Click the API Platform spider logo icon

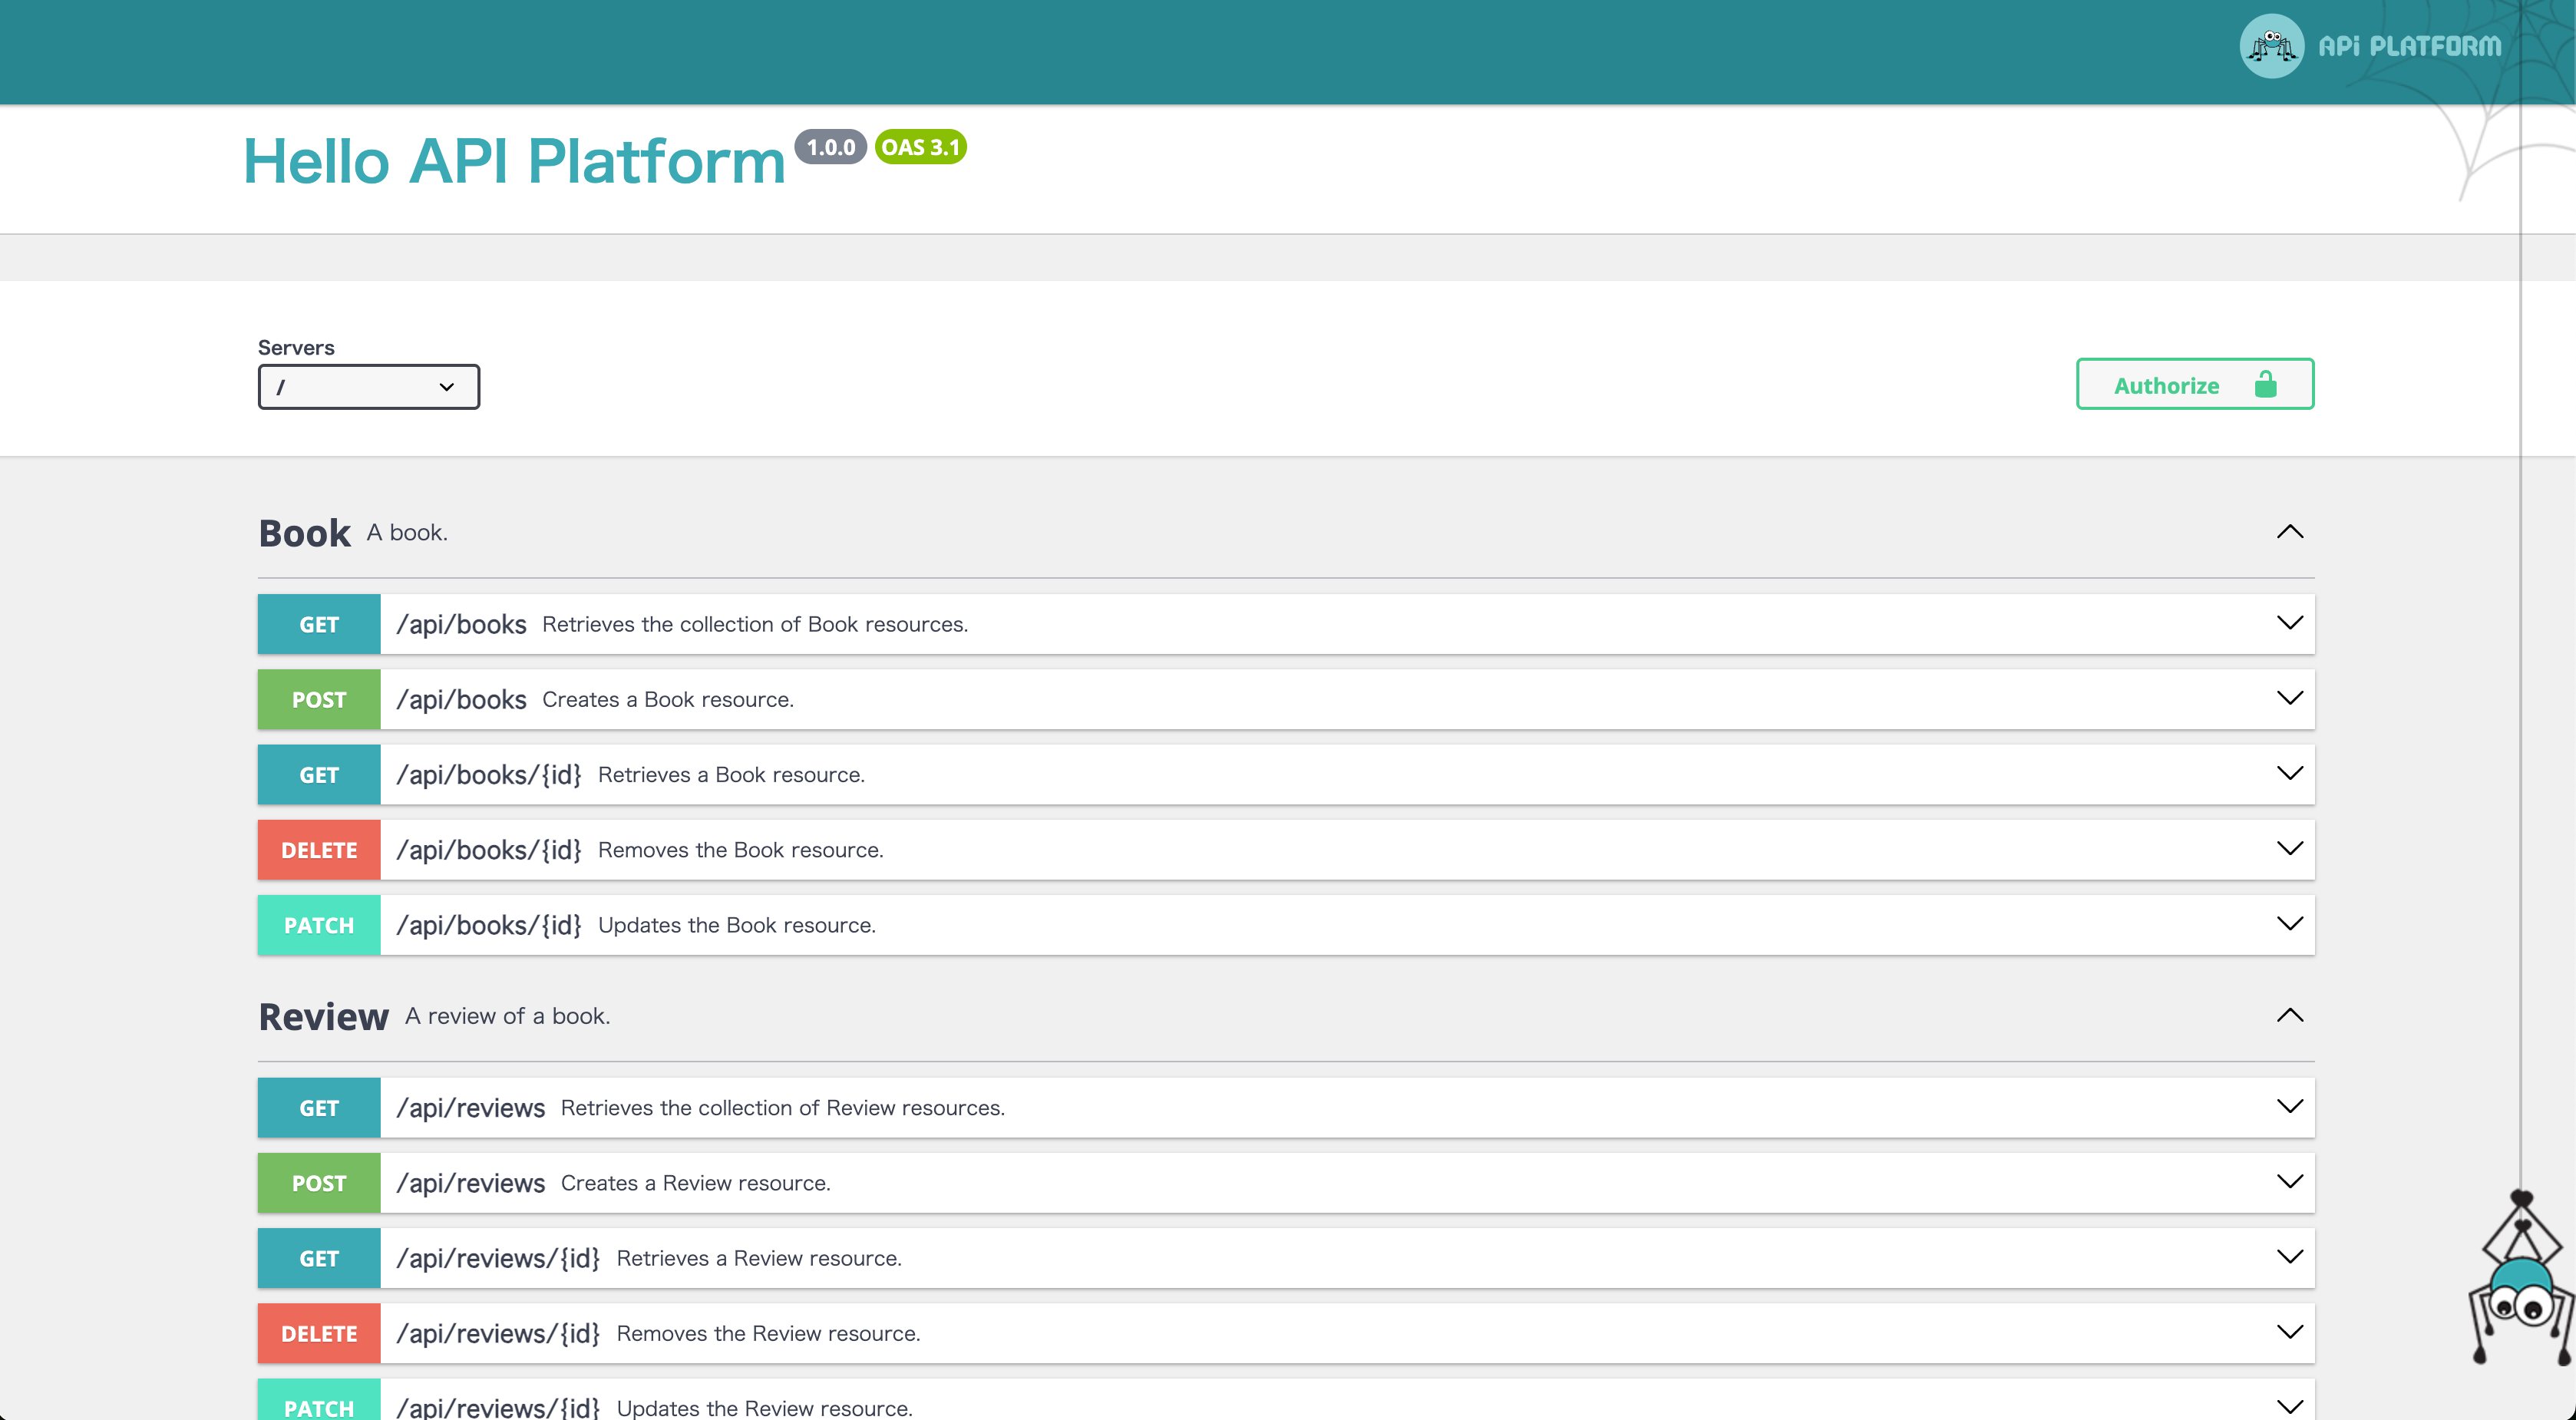click(x=2271, y=46)
